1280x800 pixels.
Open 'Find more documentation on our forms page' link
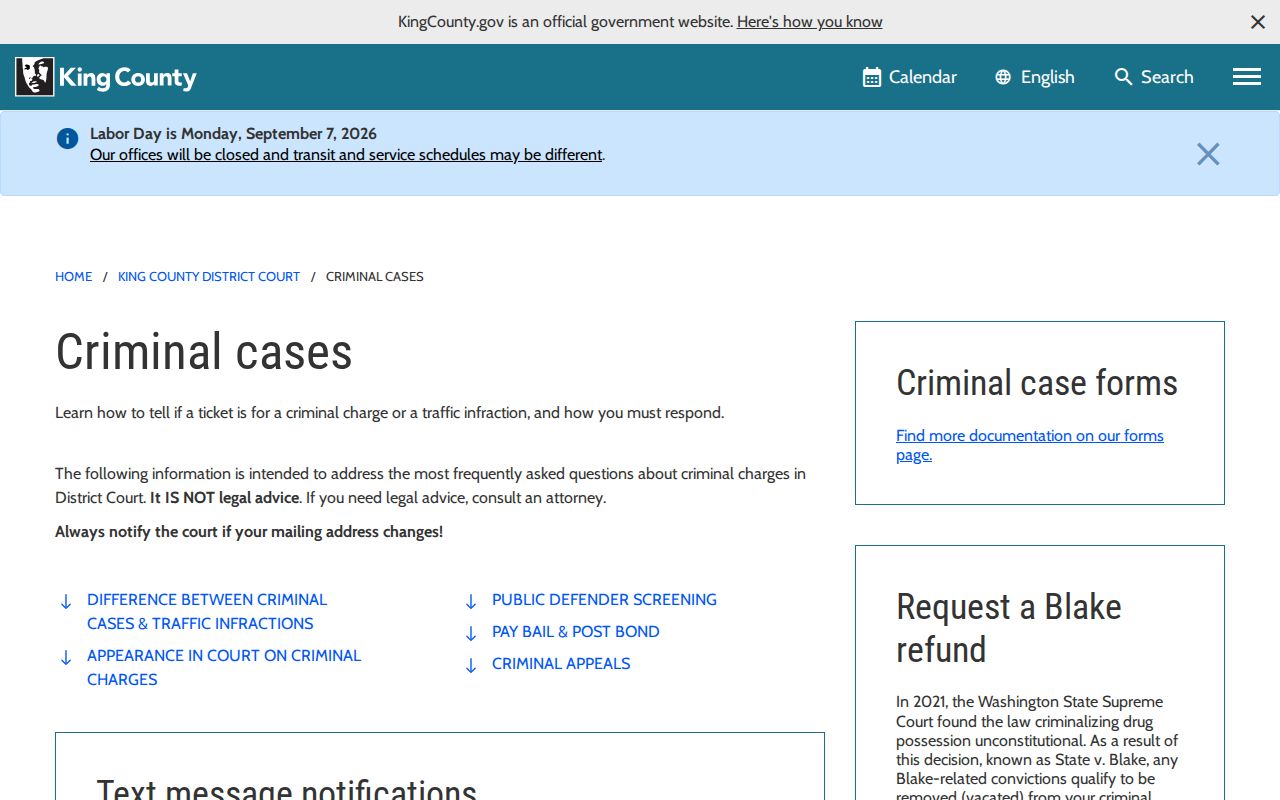pos(1030,445)
